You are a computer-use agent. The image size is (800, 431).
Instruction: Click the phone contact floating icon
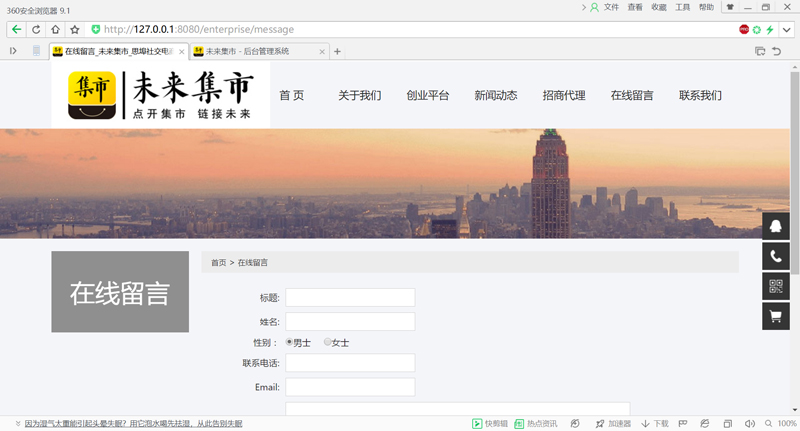[775, 256]
